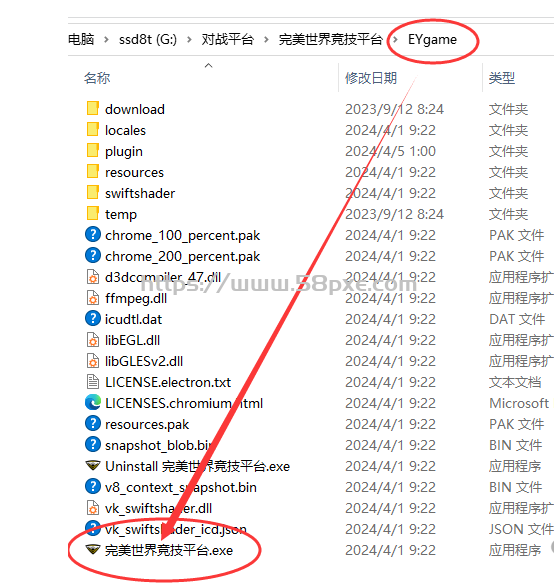Click the icudtl.dat unknown-file icon
554x583 pixels.
(93, 318)
